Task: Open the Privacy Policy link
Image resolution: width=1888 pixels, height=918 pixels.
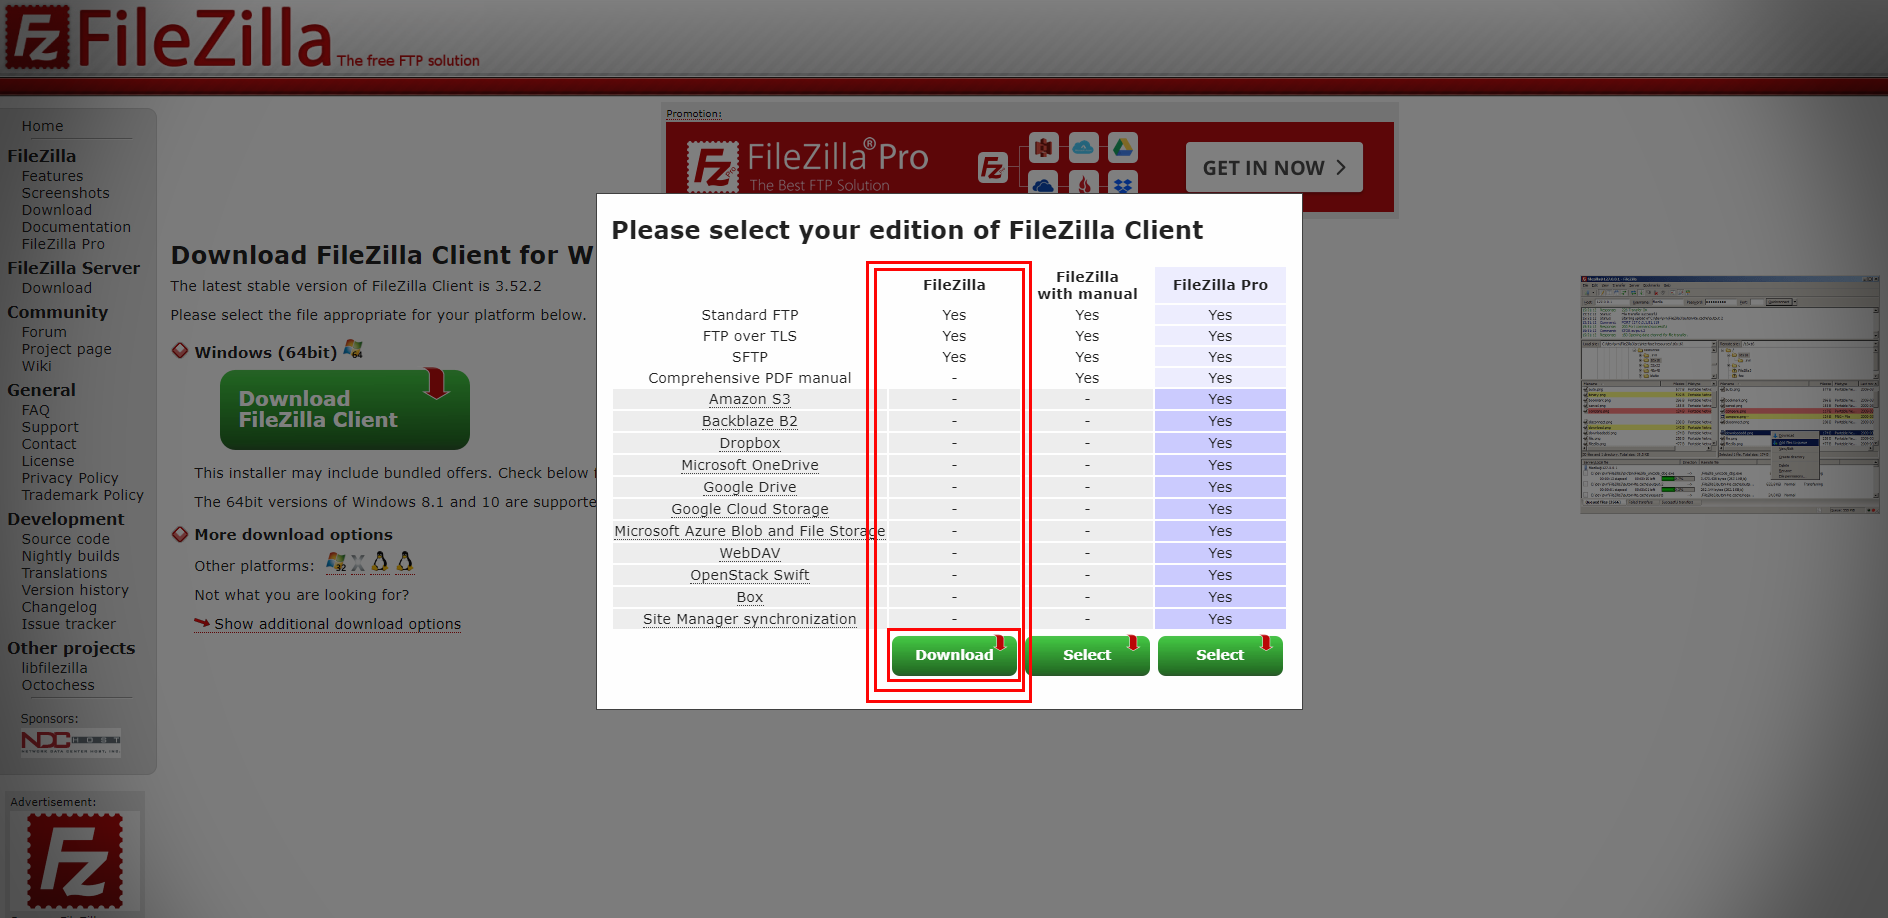Action: [70, 478]
